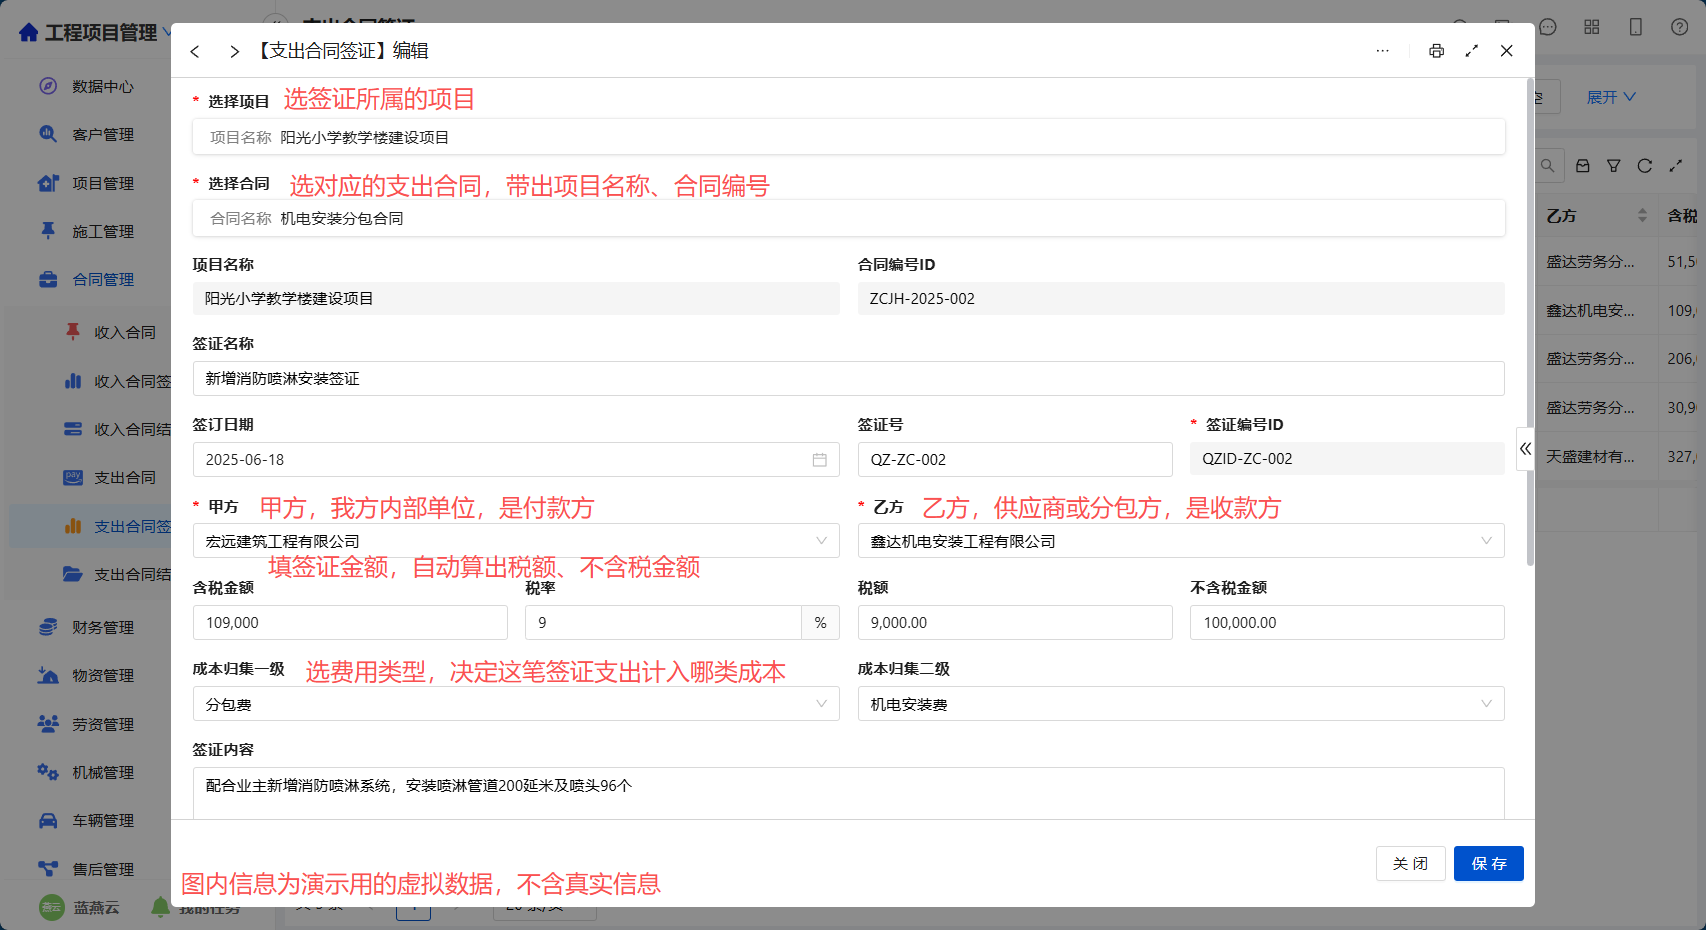Click the 售后管理 sidebar icon
Image resolution: width=1706 pixels, height=930 pixels.
(x=48, y=869)
